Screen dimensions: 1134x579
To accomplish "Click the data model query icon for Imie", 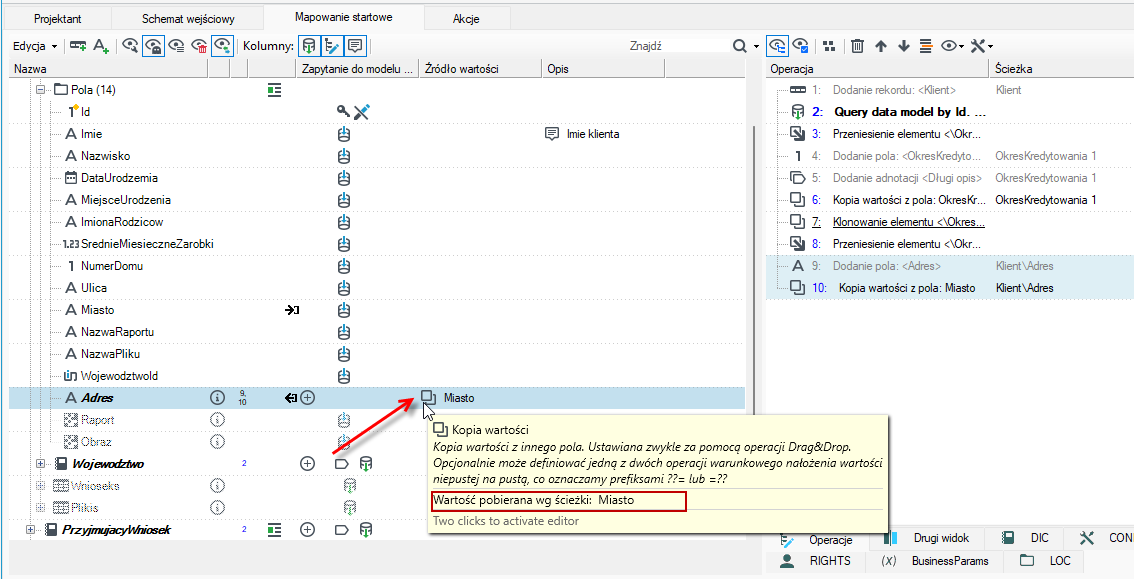I will point(345,134).
